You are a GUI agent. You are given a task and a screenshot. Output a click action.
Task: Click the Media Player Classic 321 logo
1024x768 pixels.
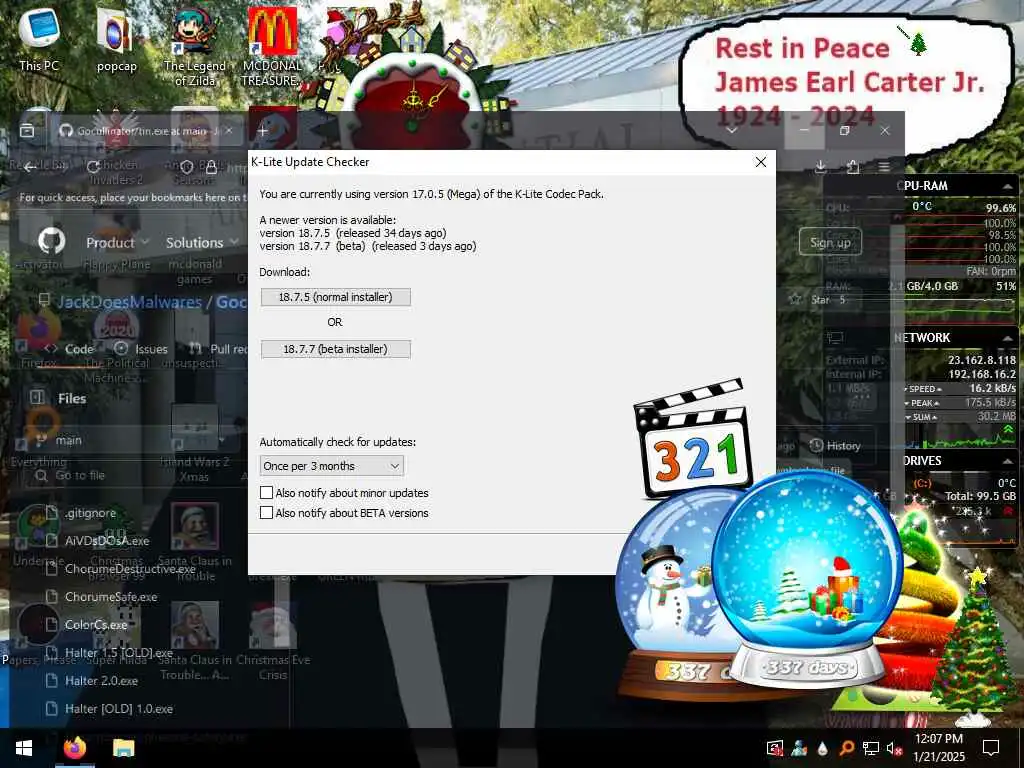point(692,441)
